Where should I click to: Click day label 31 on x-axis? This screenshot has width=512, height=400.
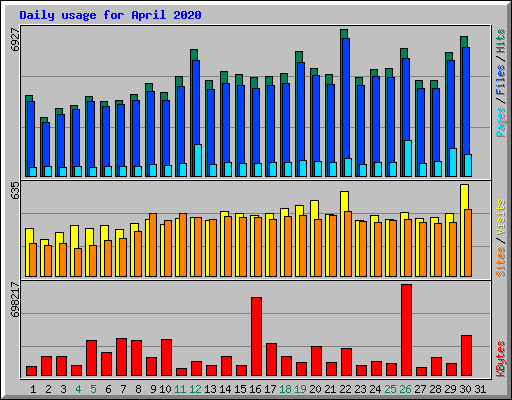pyautogui.click(x=480, y=389)
